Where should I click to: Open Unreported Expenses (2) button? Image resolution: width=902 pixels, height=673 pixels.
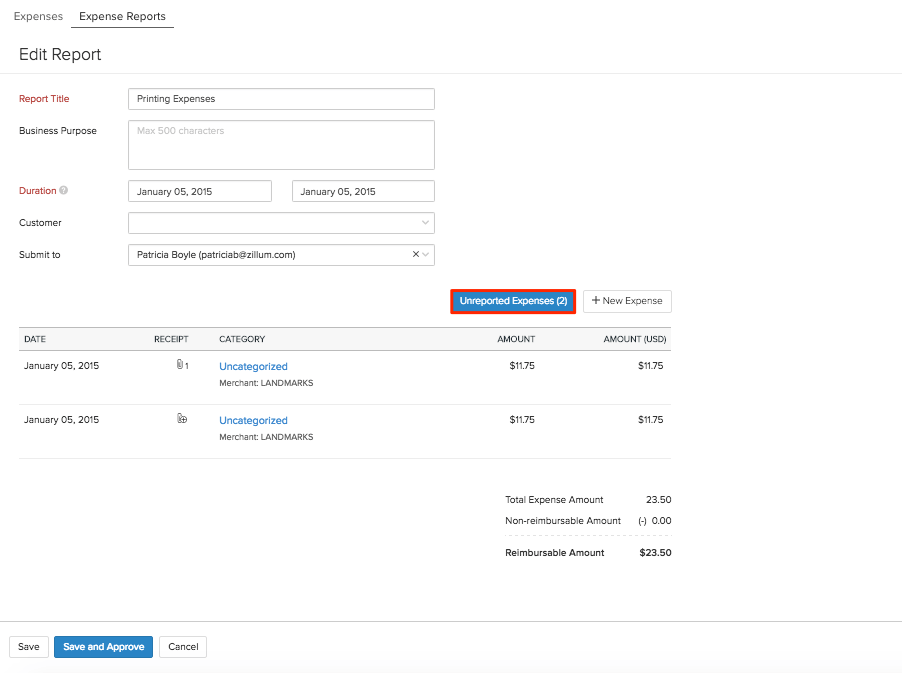tap(513, 301)
